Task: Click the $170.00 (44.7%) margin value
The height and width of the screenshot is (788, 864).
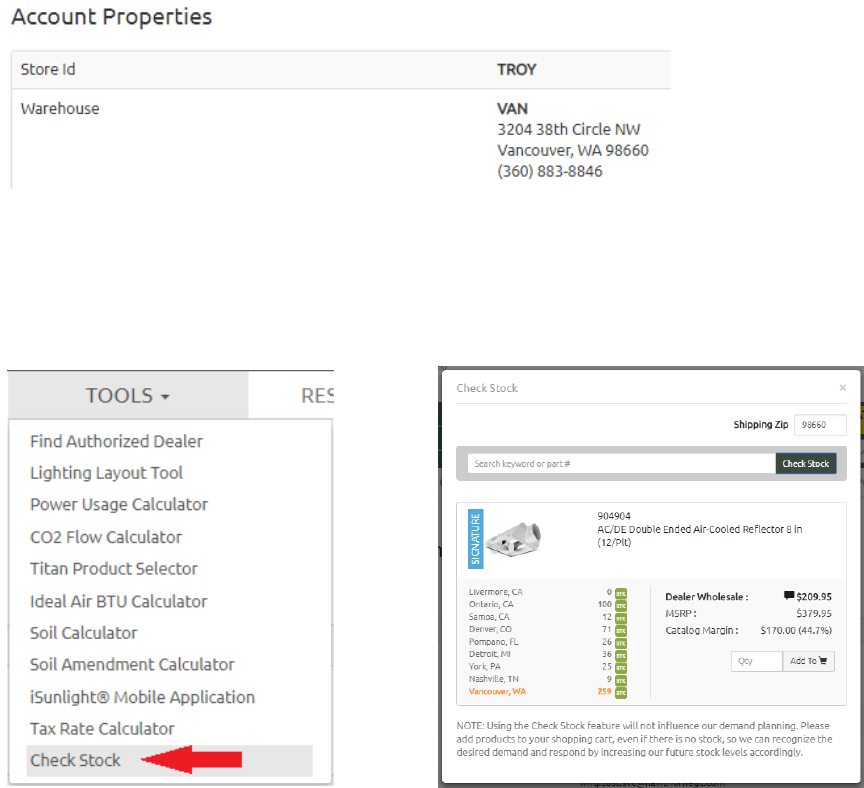Action: click(796, 630)
